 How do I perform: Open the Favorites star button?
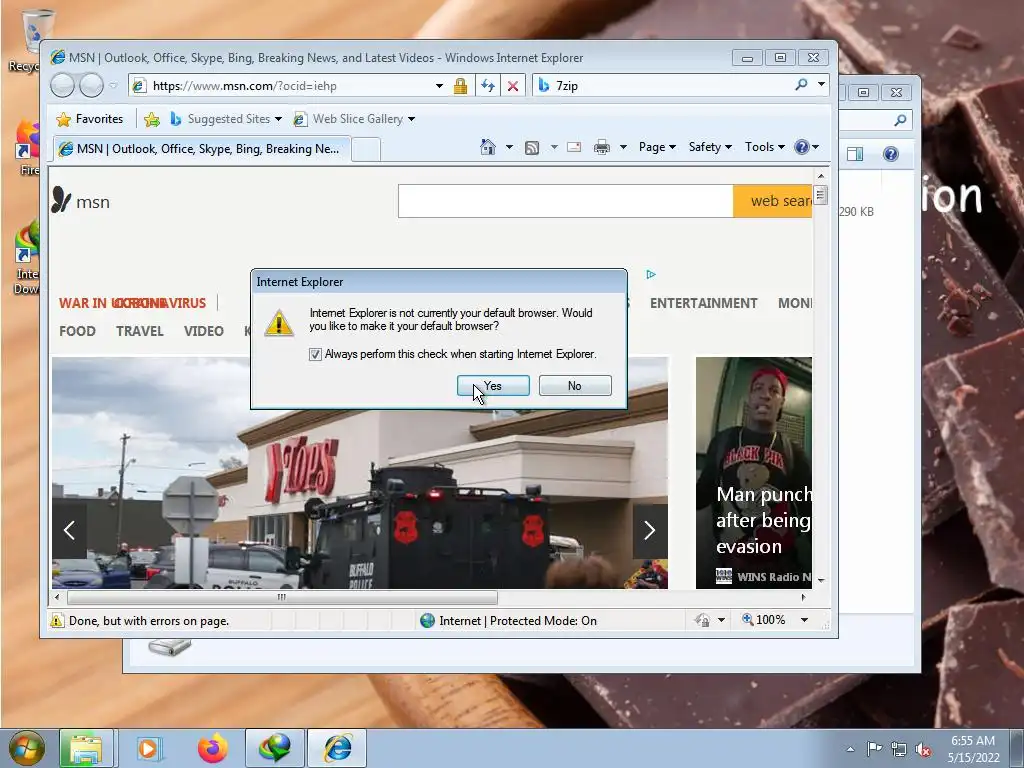tap(90, 119)
